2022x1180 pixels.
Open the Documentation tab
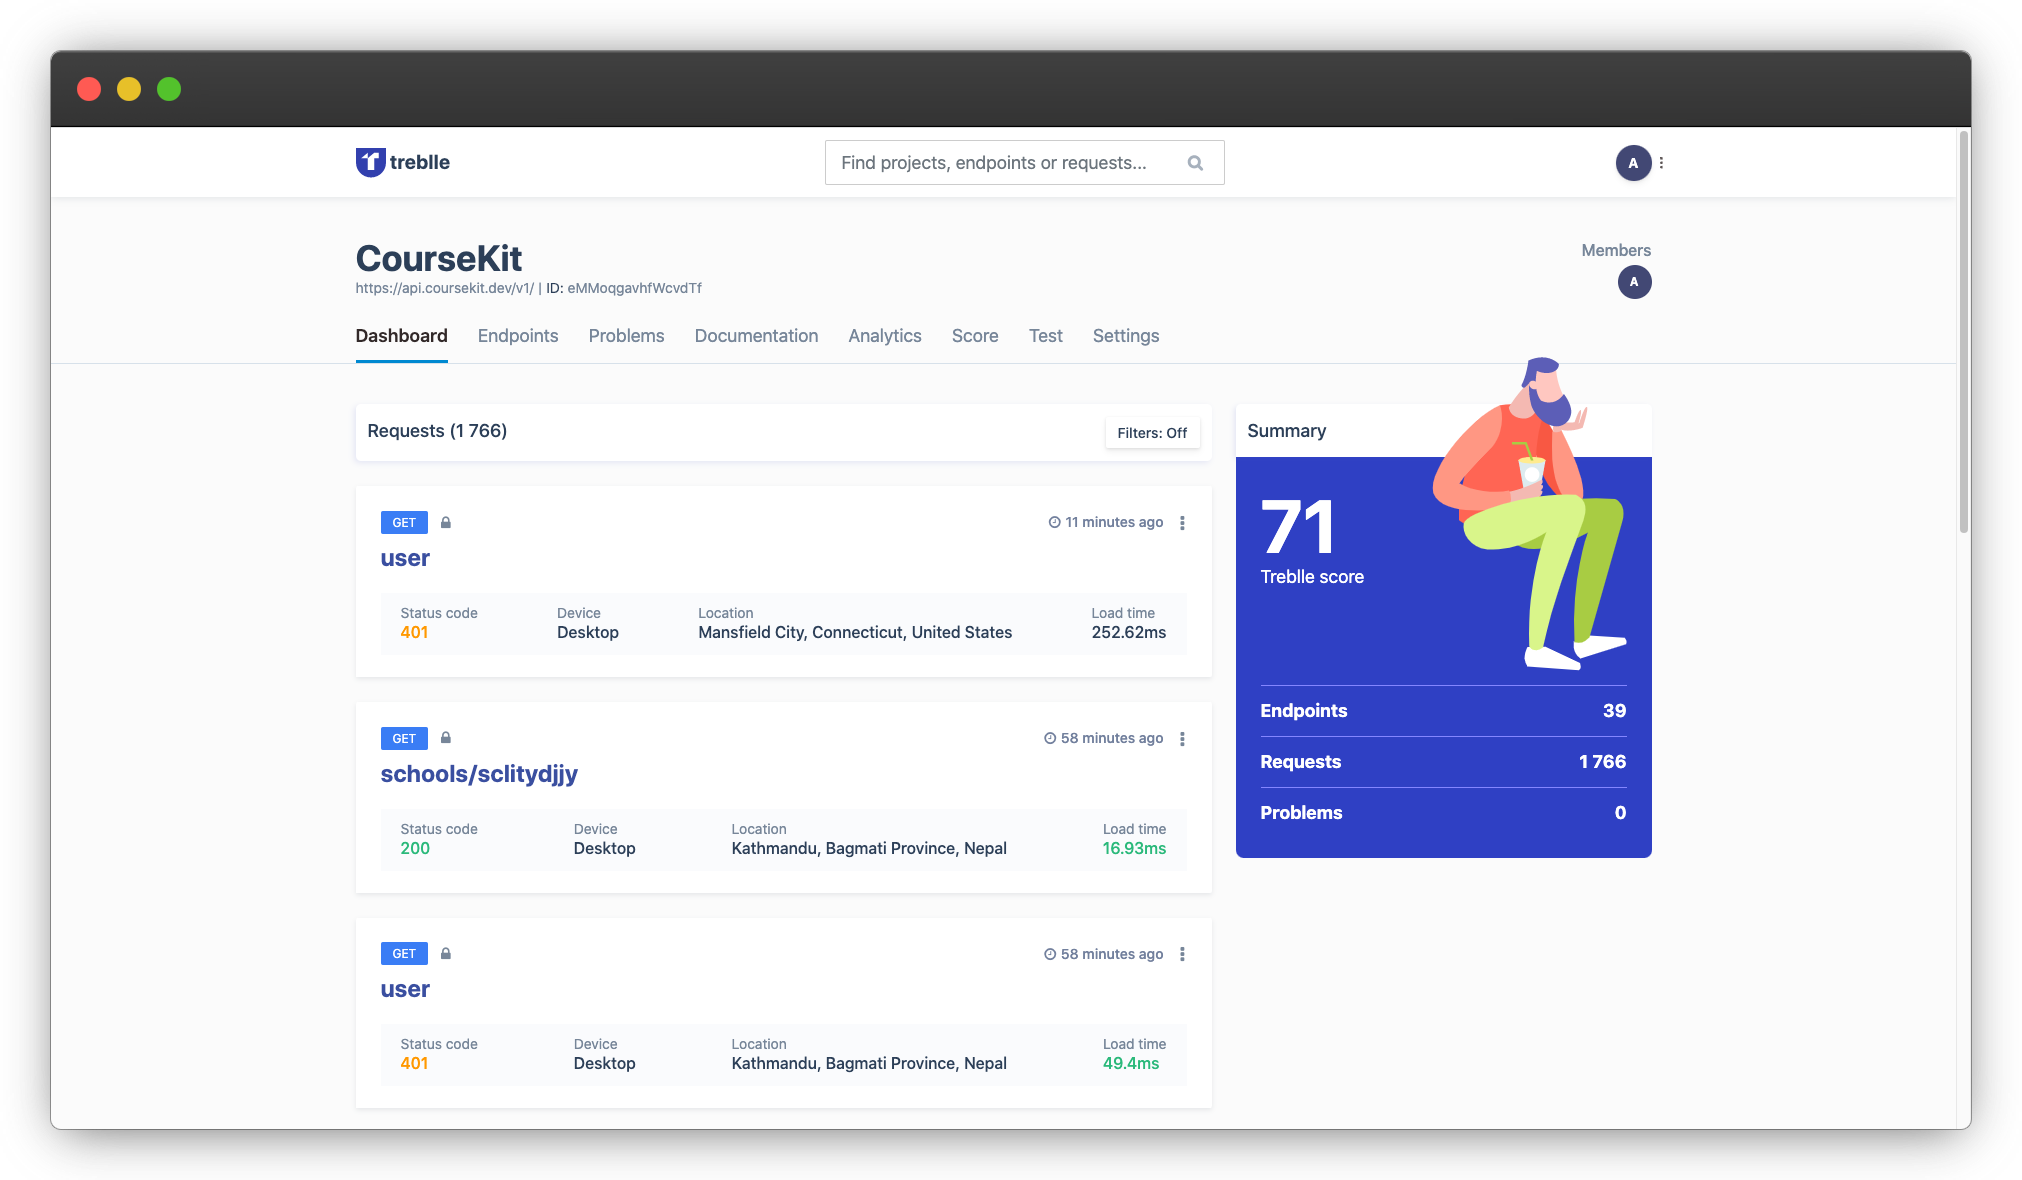756,336
